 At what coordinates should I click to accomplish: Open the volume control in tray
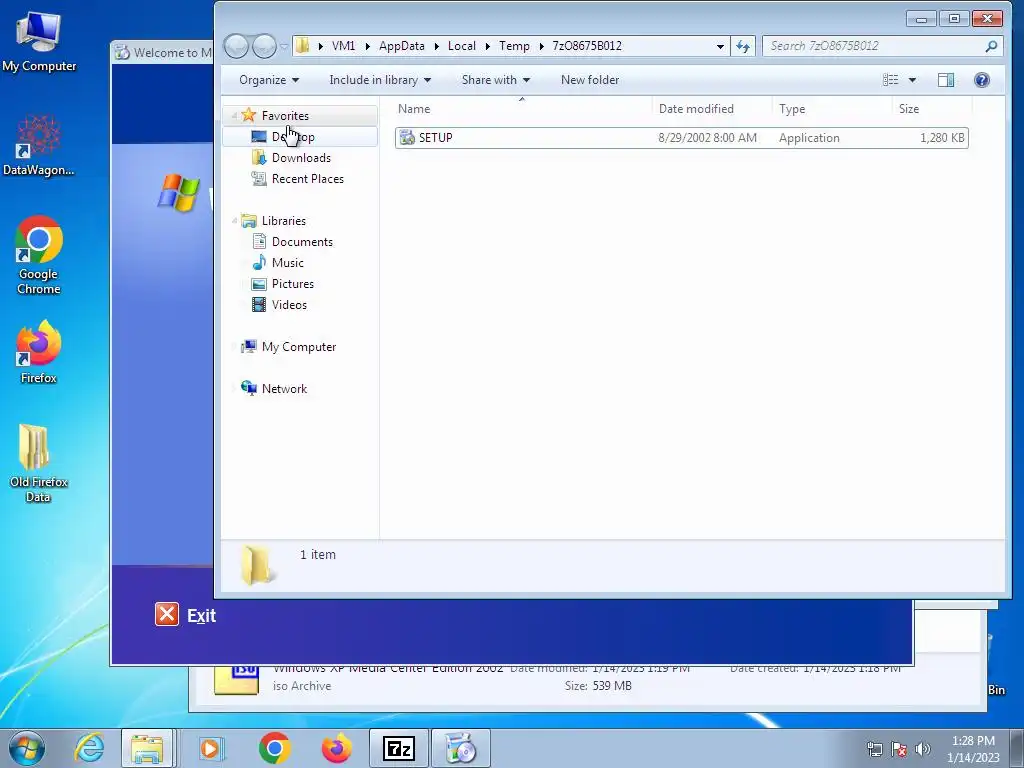(923, 749)
